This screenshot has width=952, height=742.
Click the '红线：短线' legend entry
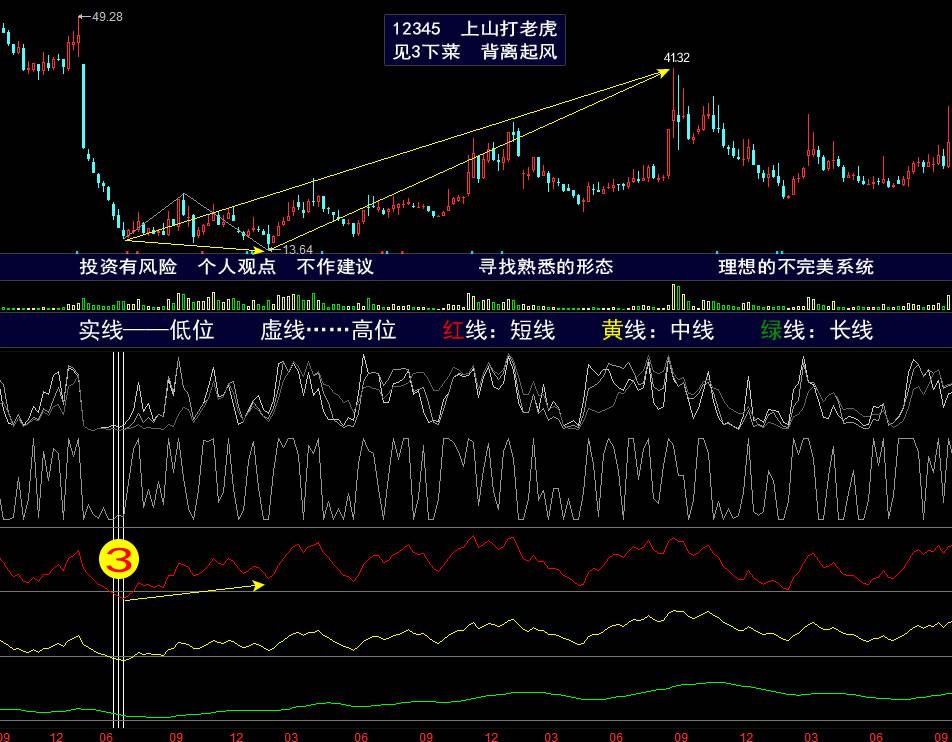click(x=498, y=330)
